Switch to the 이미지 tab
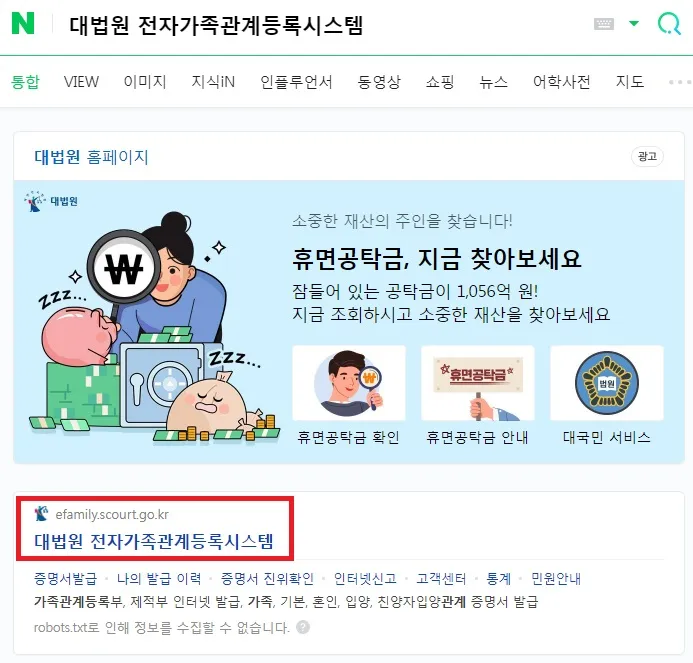693x663 pixels. pos(145,82)
